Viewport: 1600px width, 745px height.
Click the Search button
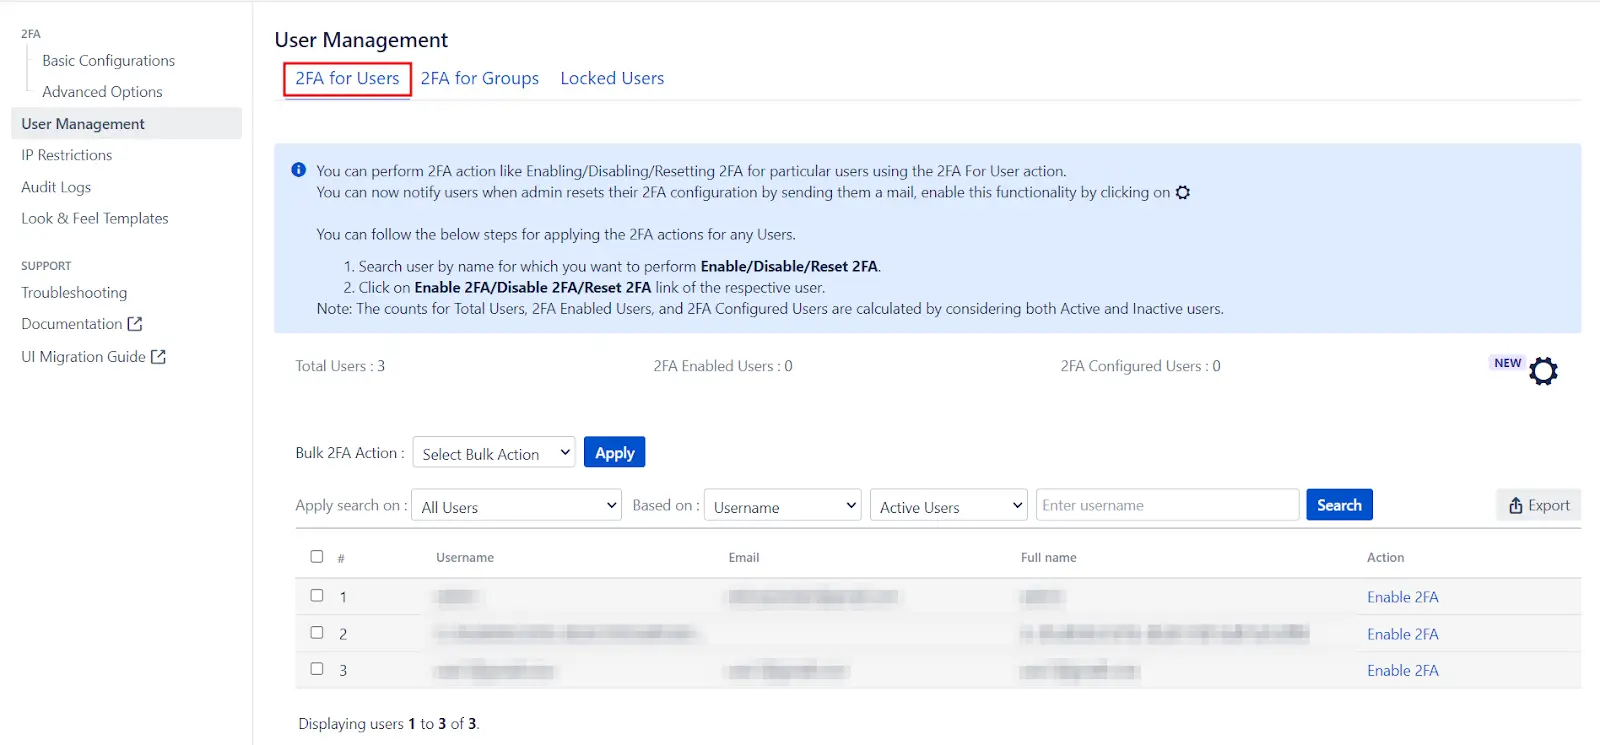coord(1339,505)
